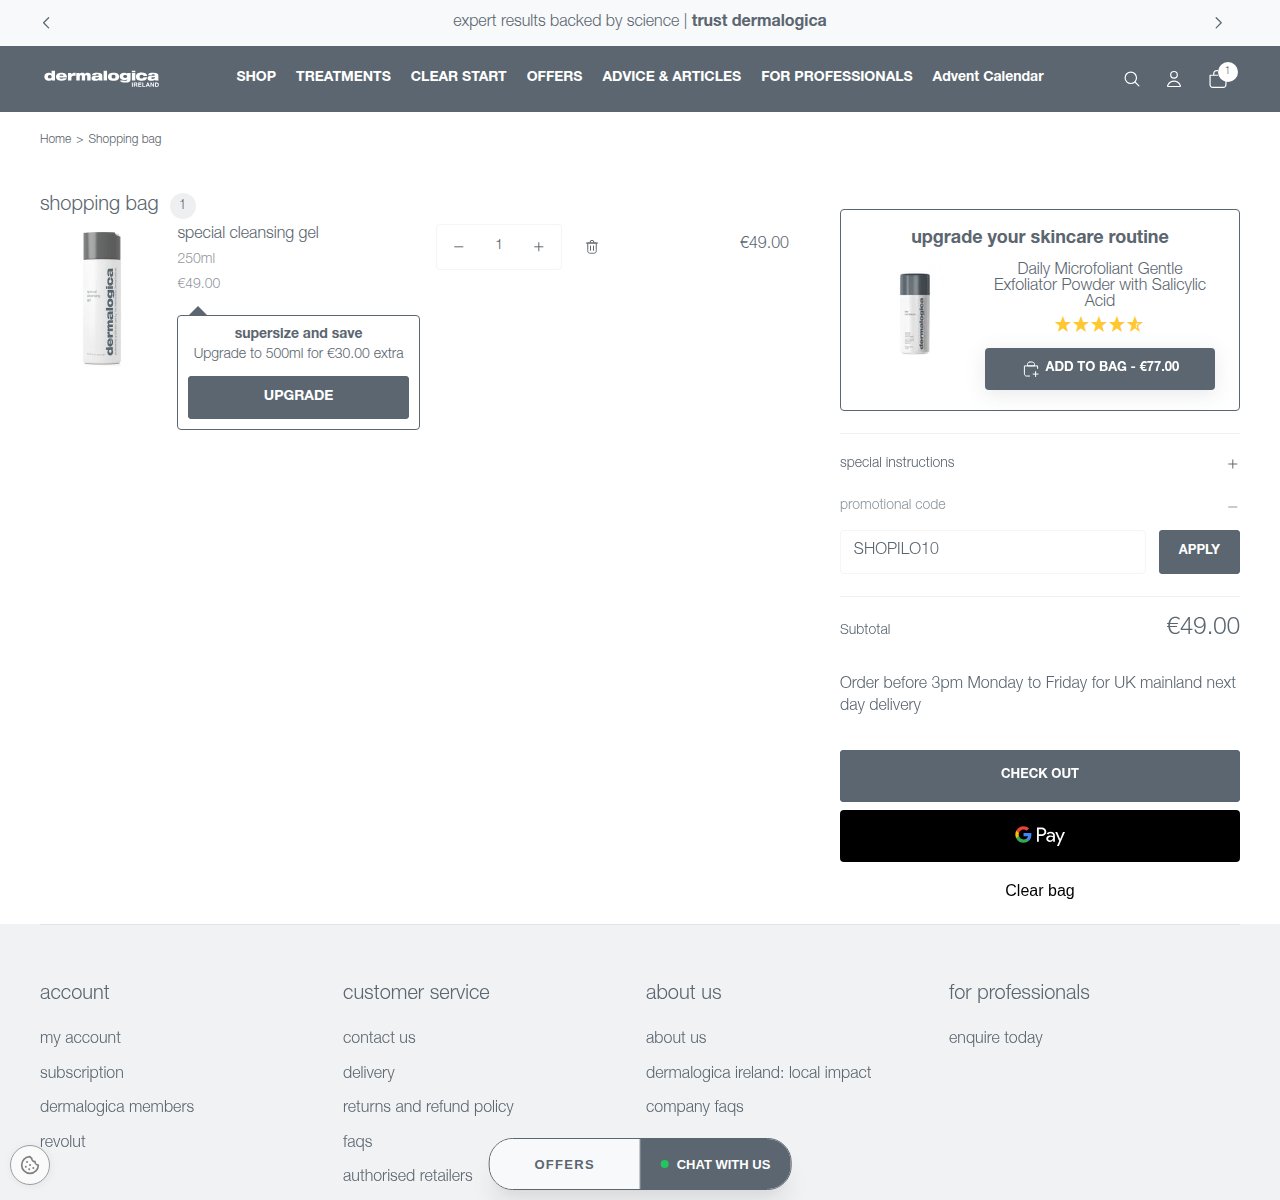Open cookie preferences icon
Viewport: 1280px width, 1200px height.
(30, 1164)
